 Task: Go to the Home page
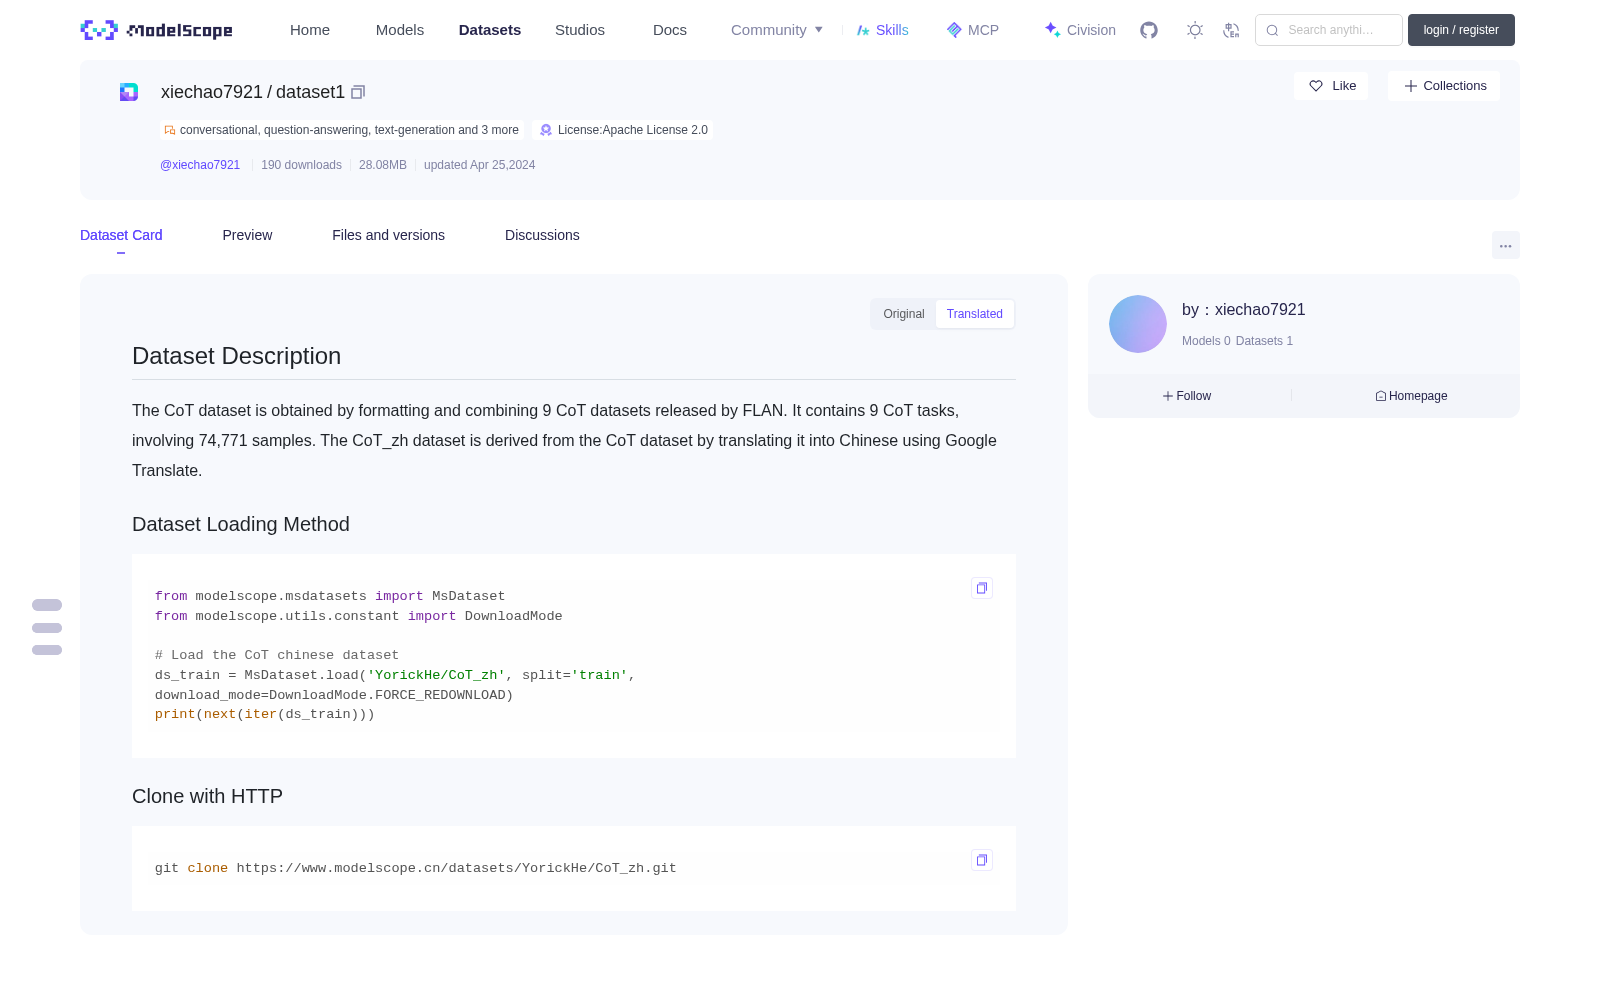[310, 30]
